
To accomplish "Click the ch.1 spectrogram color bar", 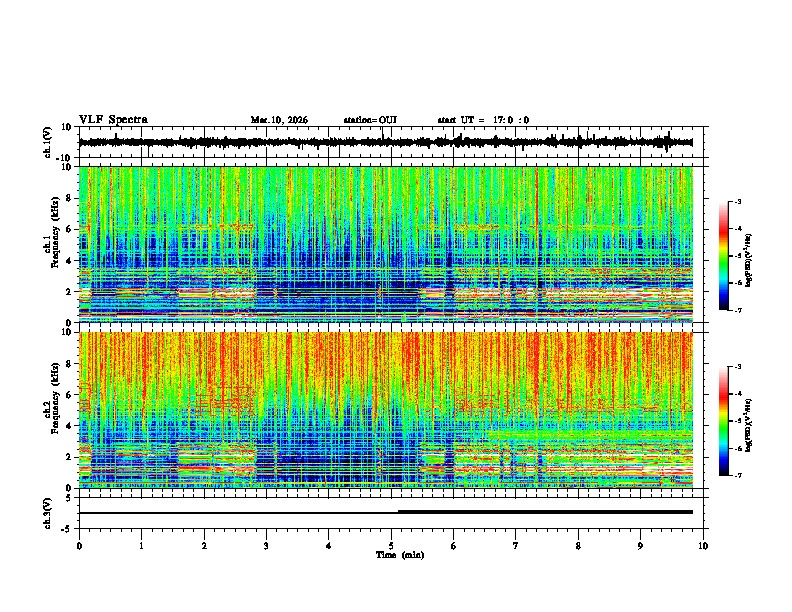I will click(x=723, y=256).
